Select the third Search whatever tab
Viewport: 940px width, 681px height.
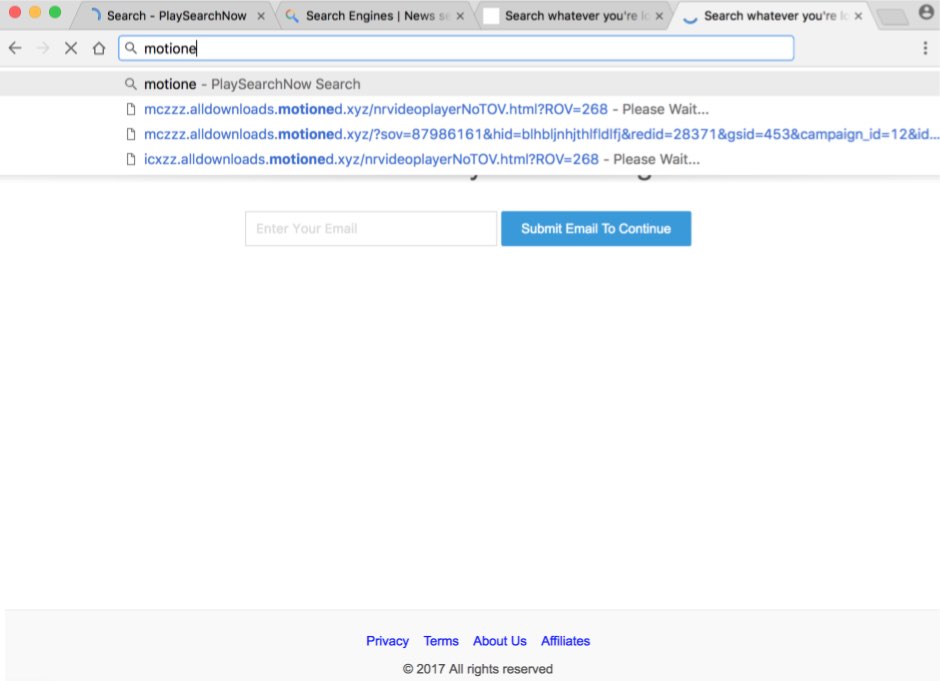click(x=568, y=16)
